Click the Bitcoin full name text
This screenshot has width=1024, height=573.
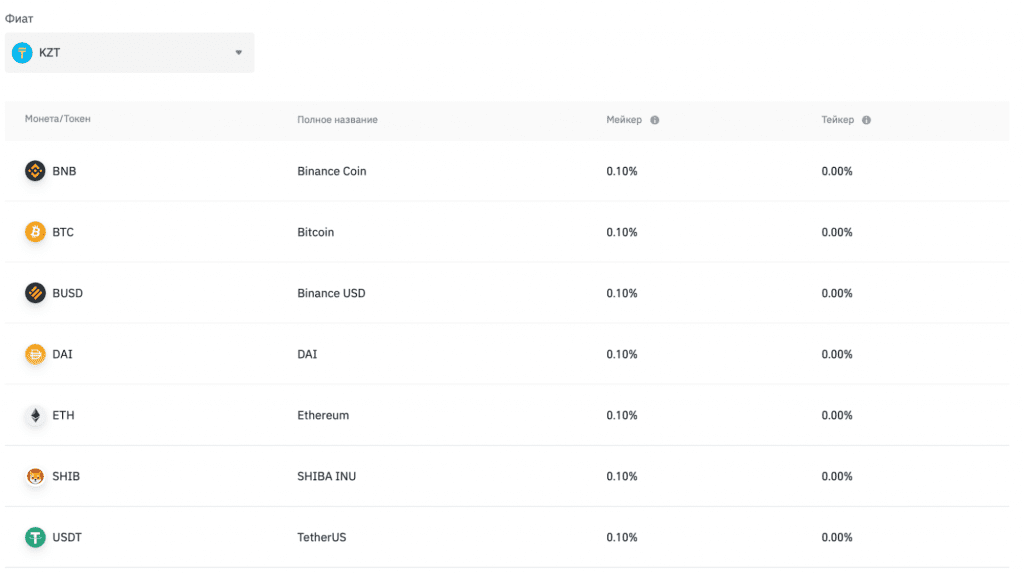tap(316, 232)
